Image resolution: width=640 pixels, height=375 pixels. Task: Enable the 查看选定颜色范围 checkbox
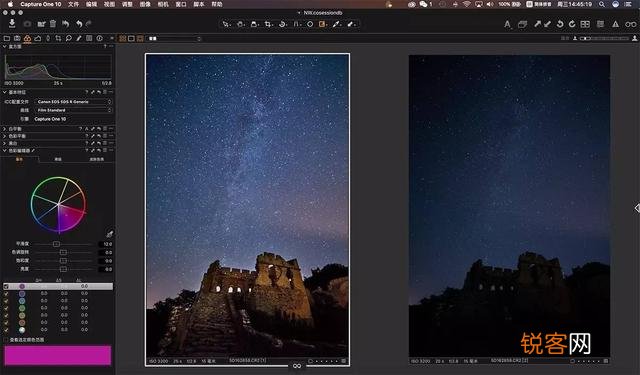(x=6, y=339)
